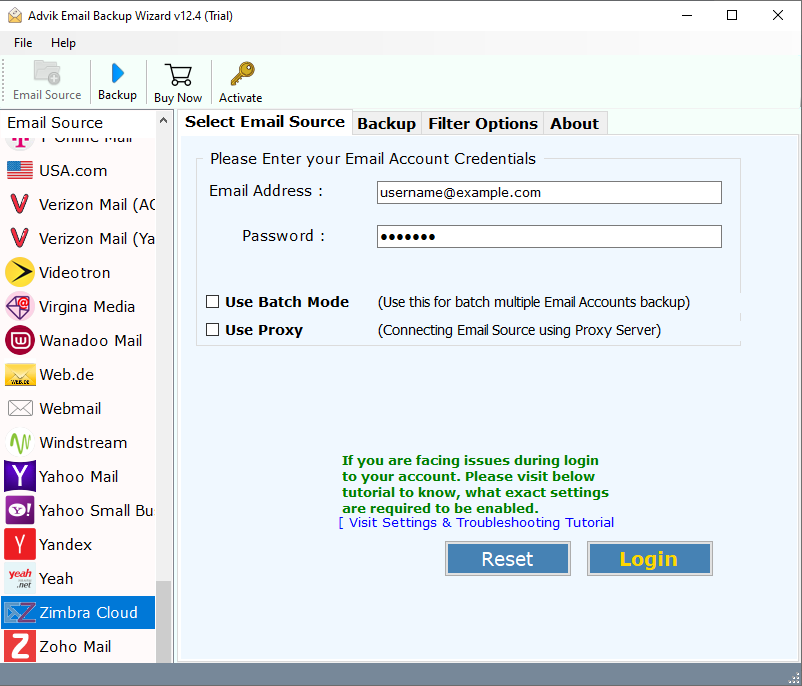
Task: Click the Use Proxy label text
Action: coord(264,330)
